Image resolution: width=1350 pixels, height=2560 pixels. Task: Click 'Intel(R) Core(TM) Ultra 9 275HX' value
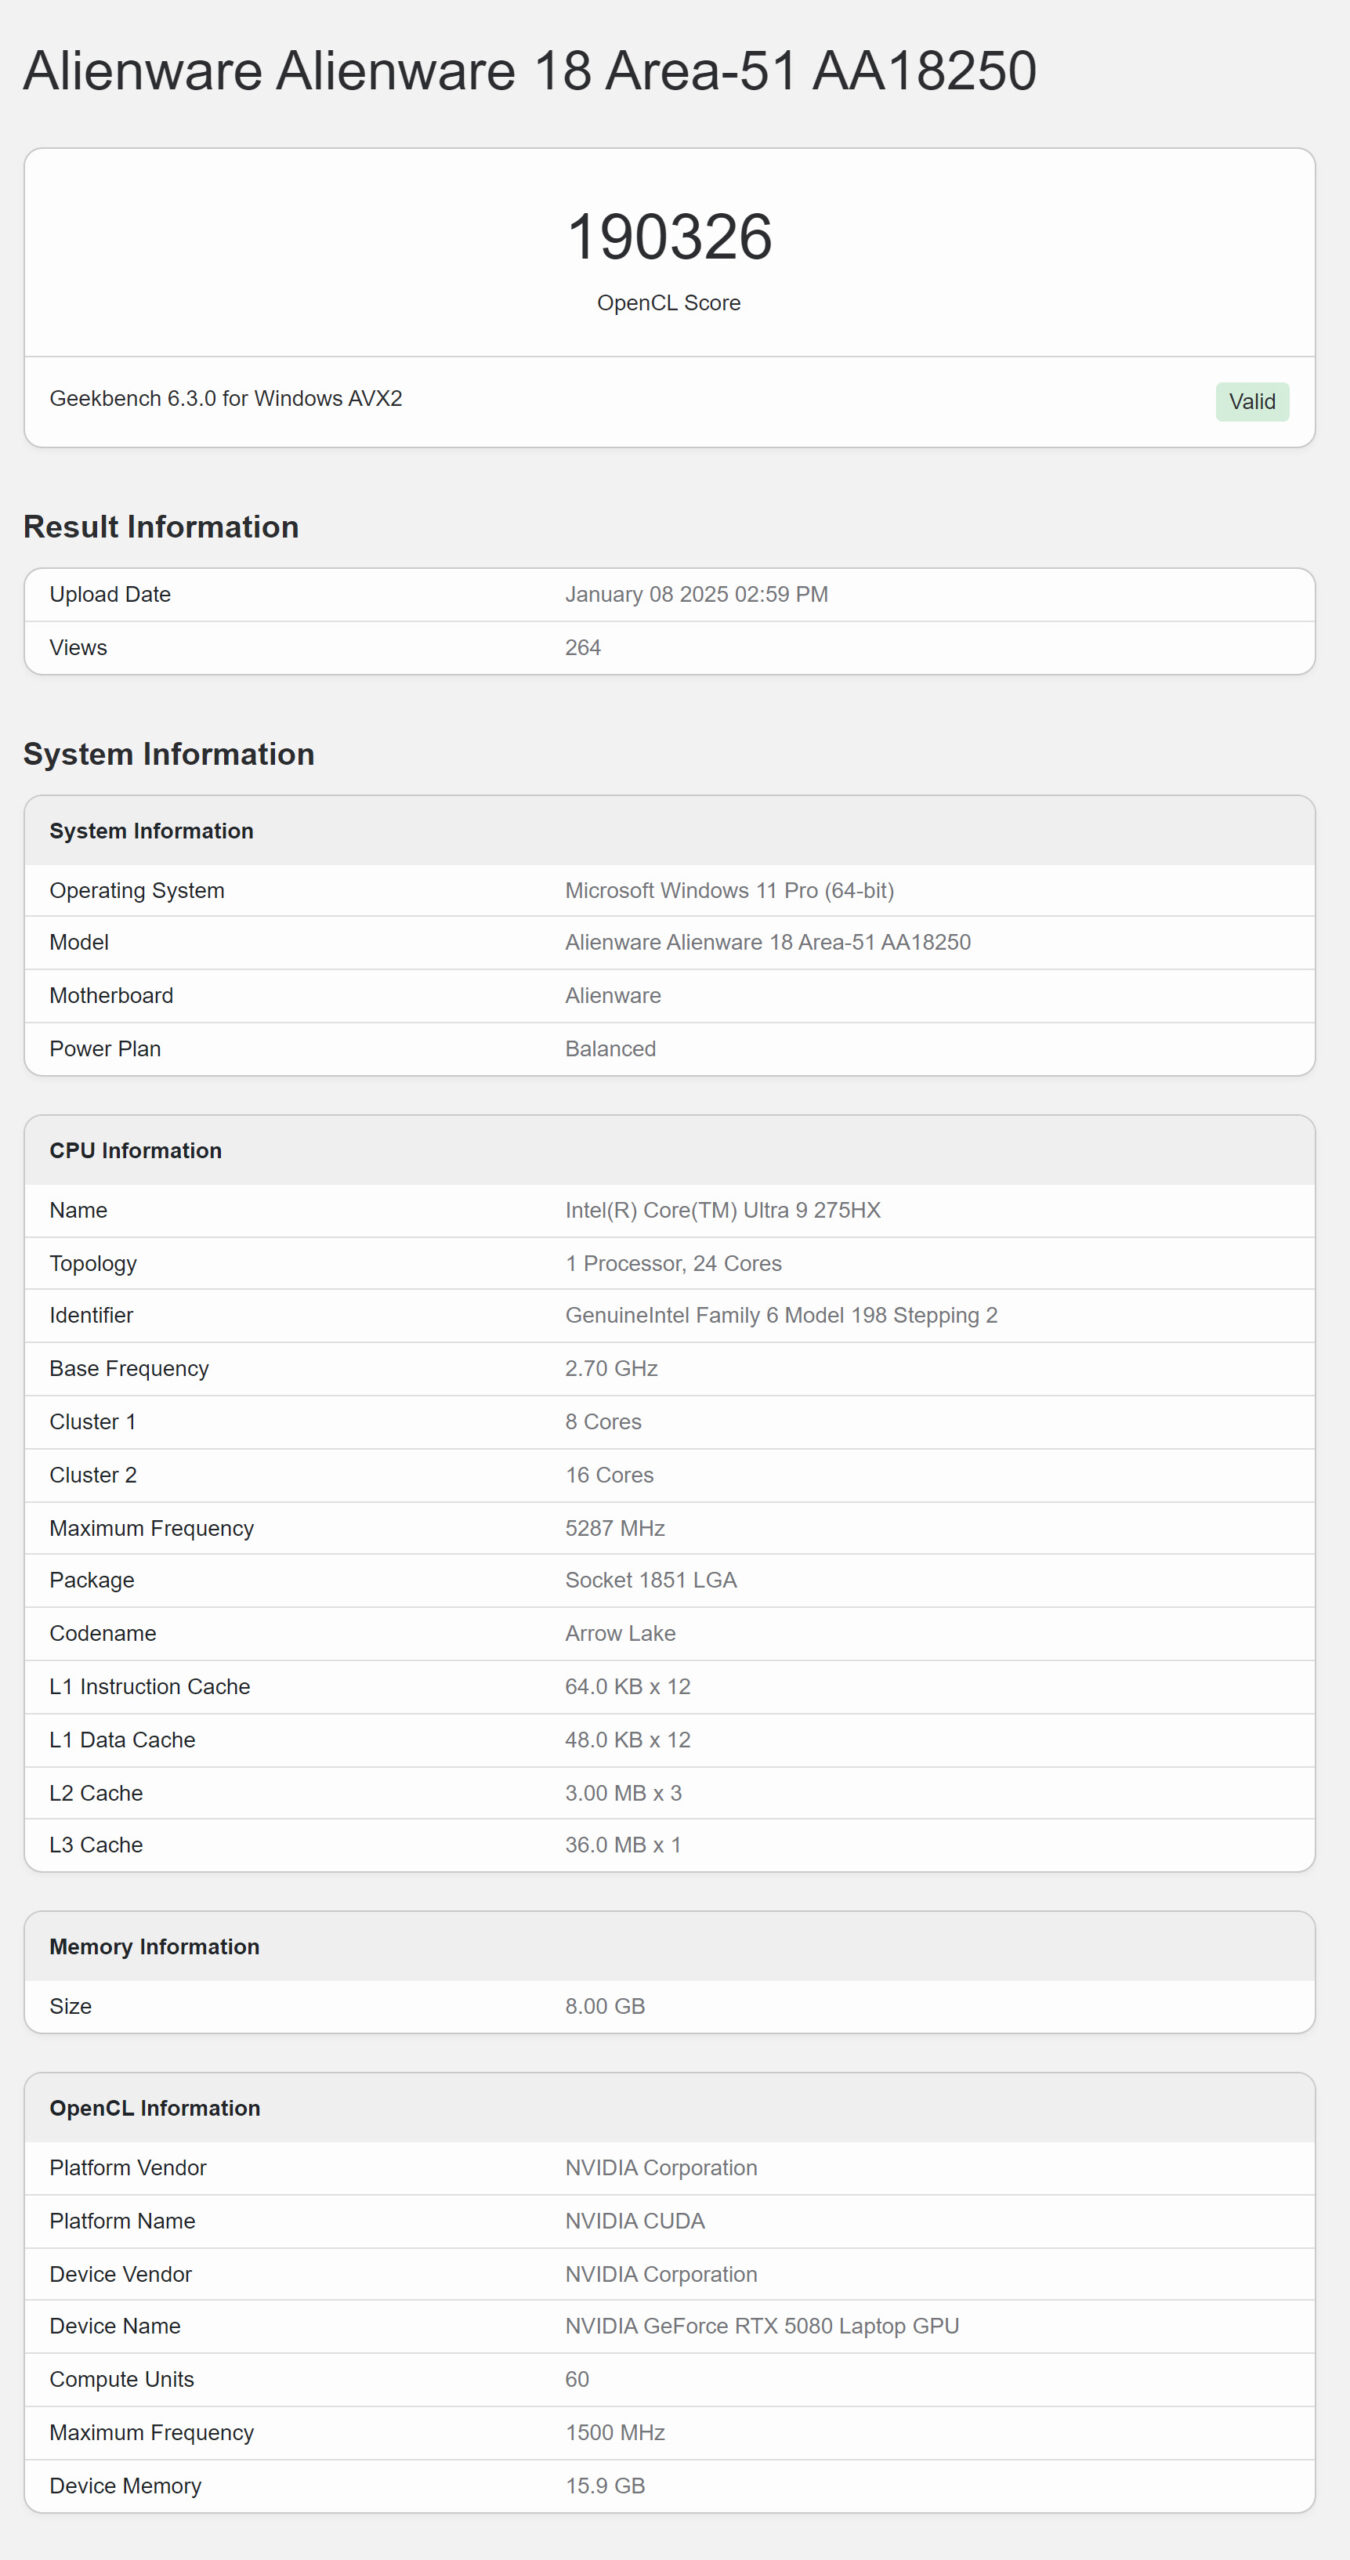(x=723, y=1210)
